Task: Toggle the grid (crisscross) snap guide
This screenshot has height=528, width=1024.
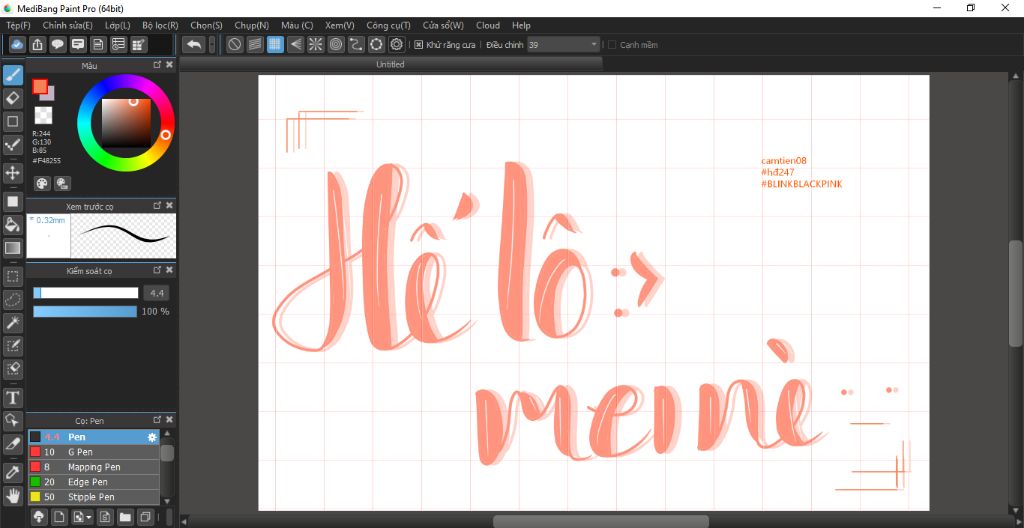Action: point(275,44)
